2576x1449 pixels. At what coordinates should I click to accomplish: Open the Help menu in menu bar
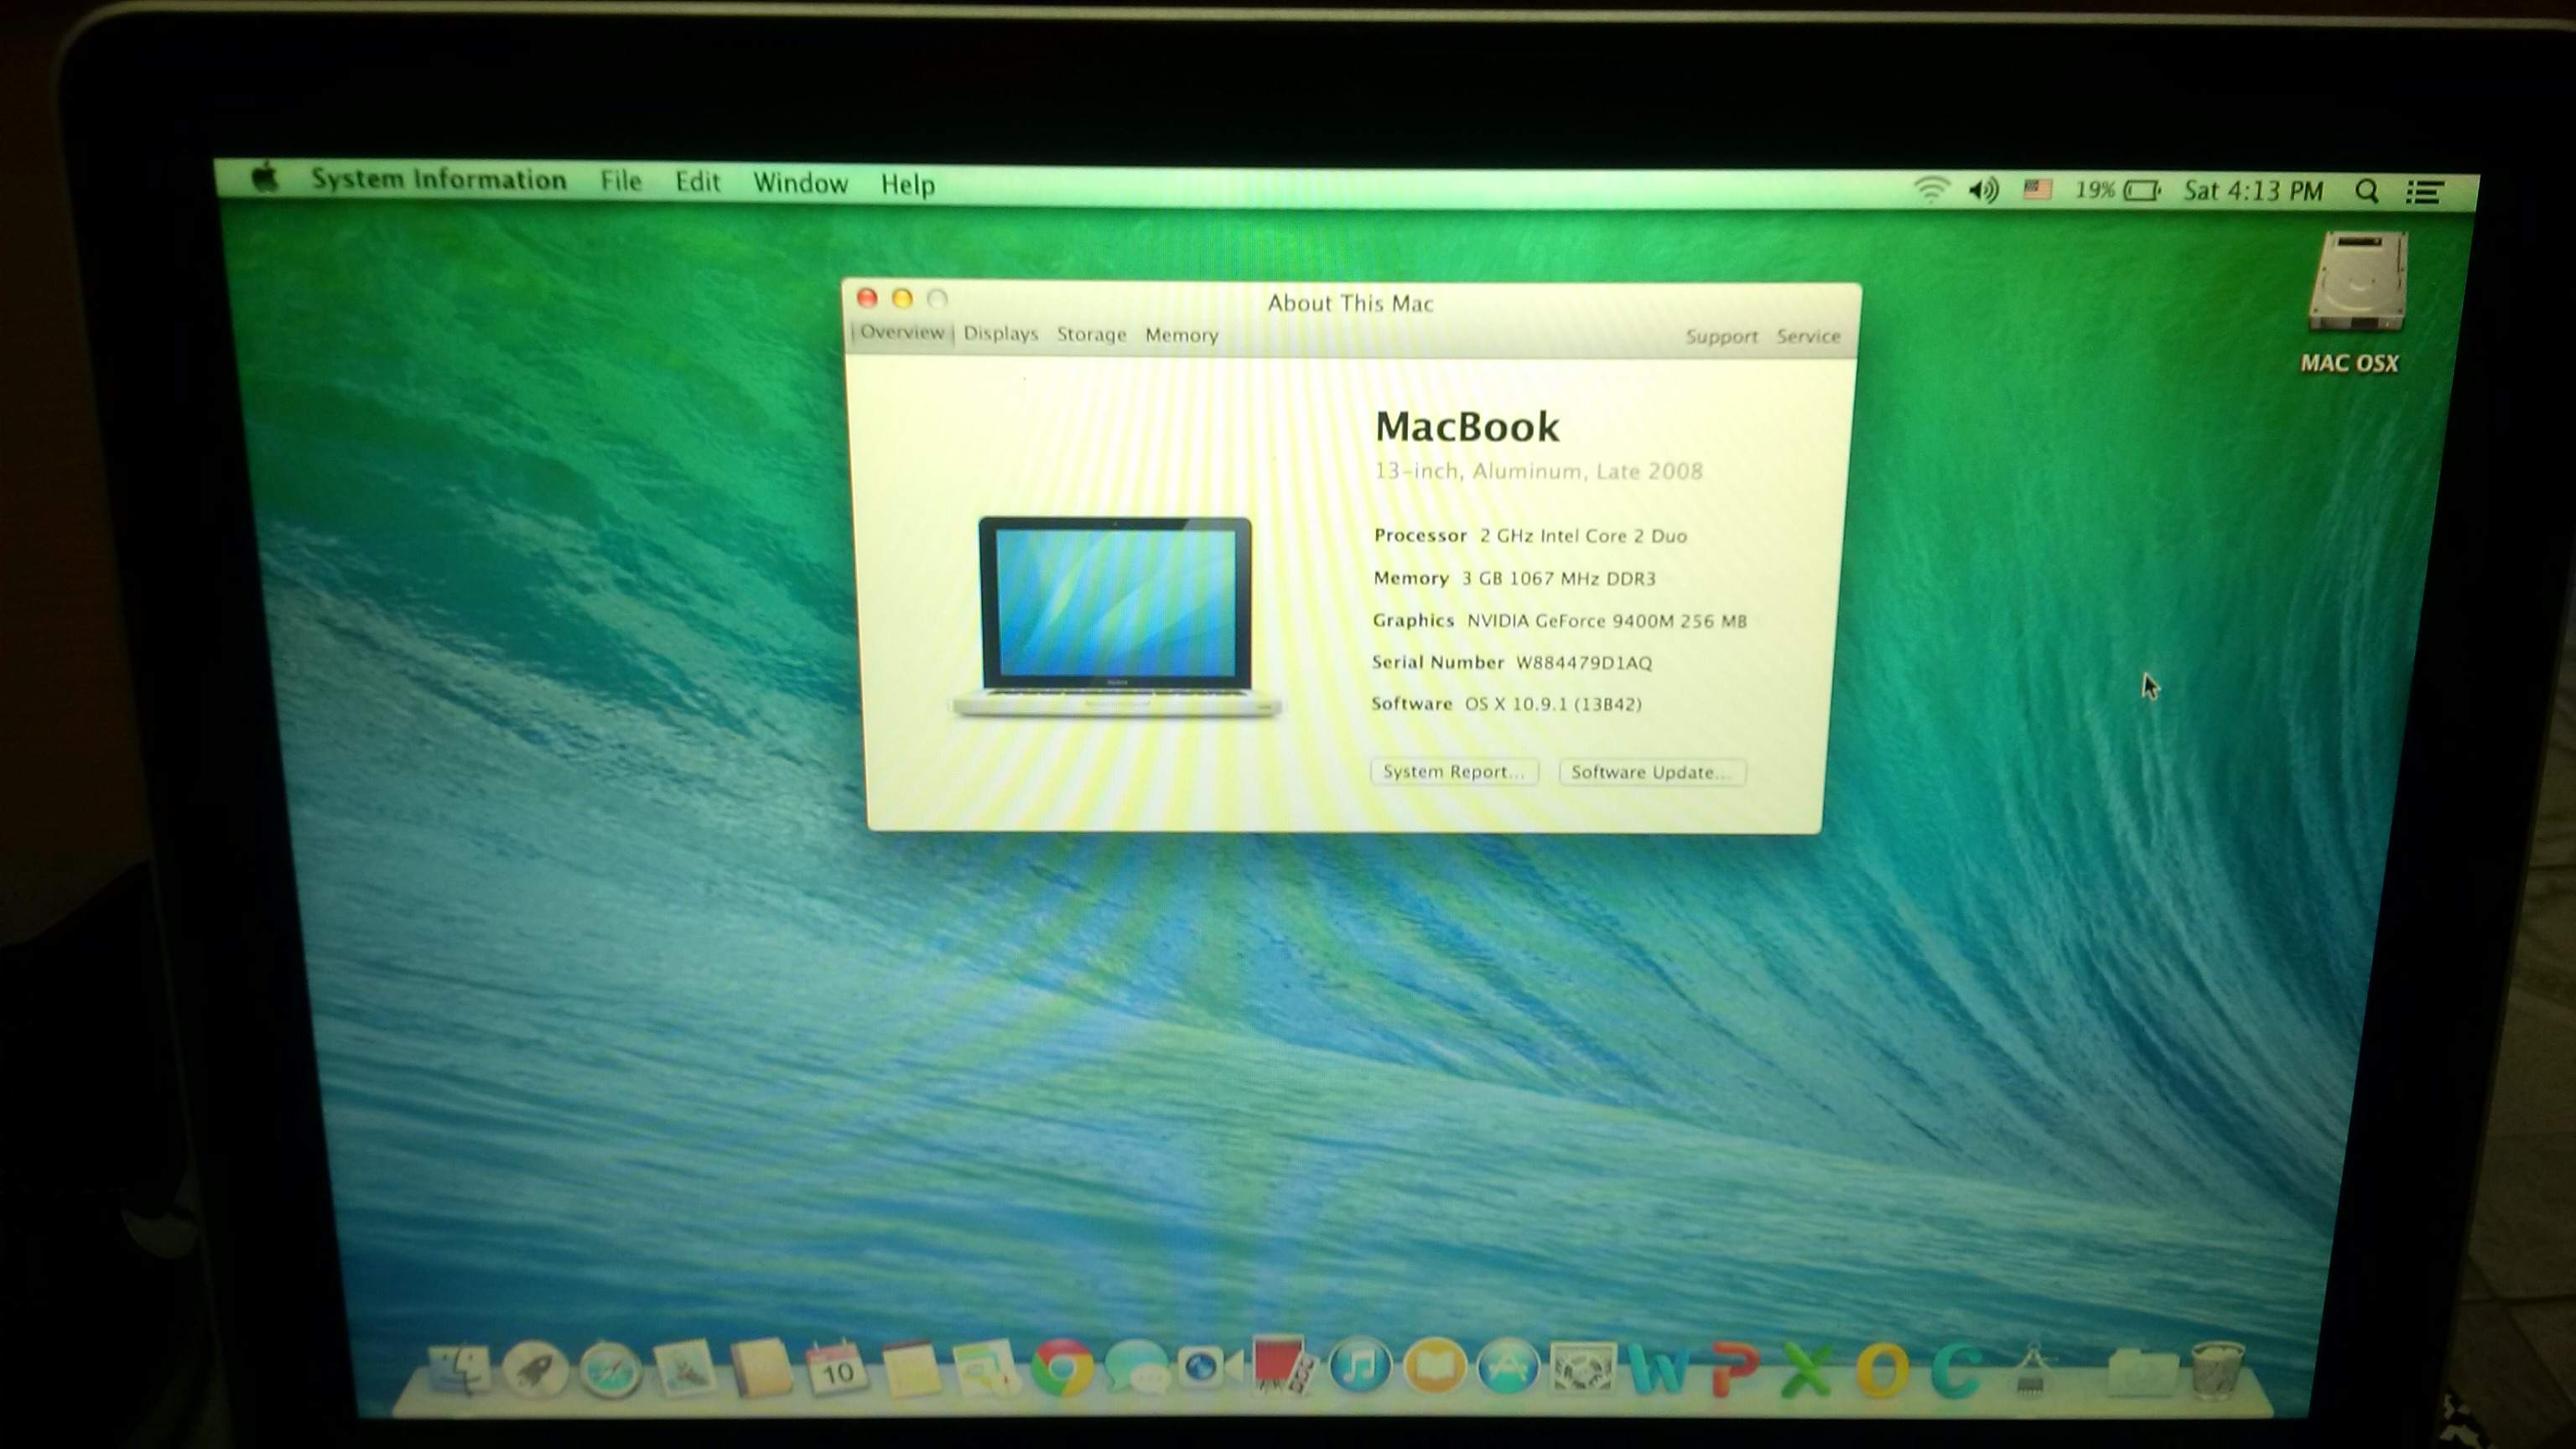(x=907, y=185)
